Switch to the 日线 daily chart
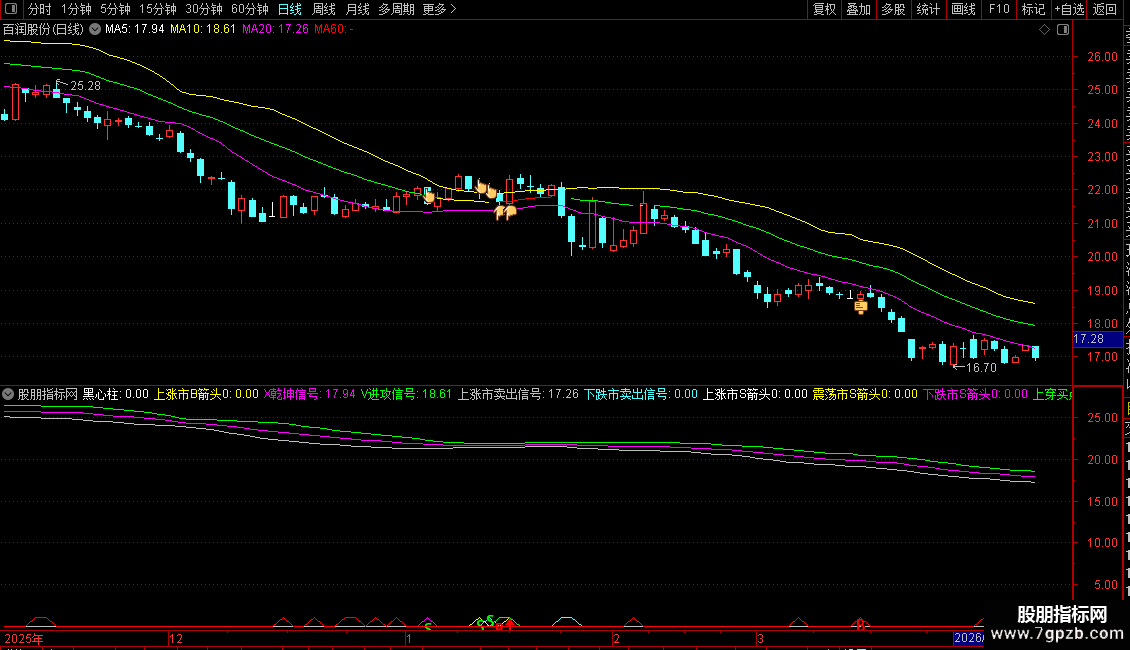 290,9
